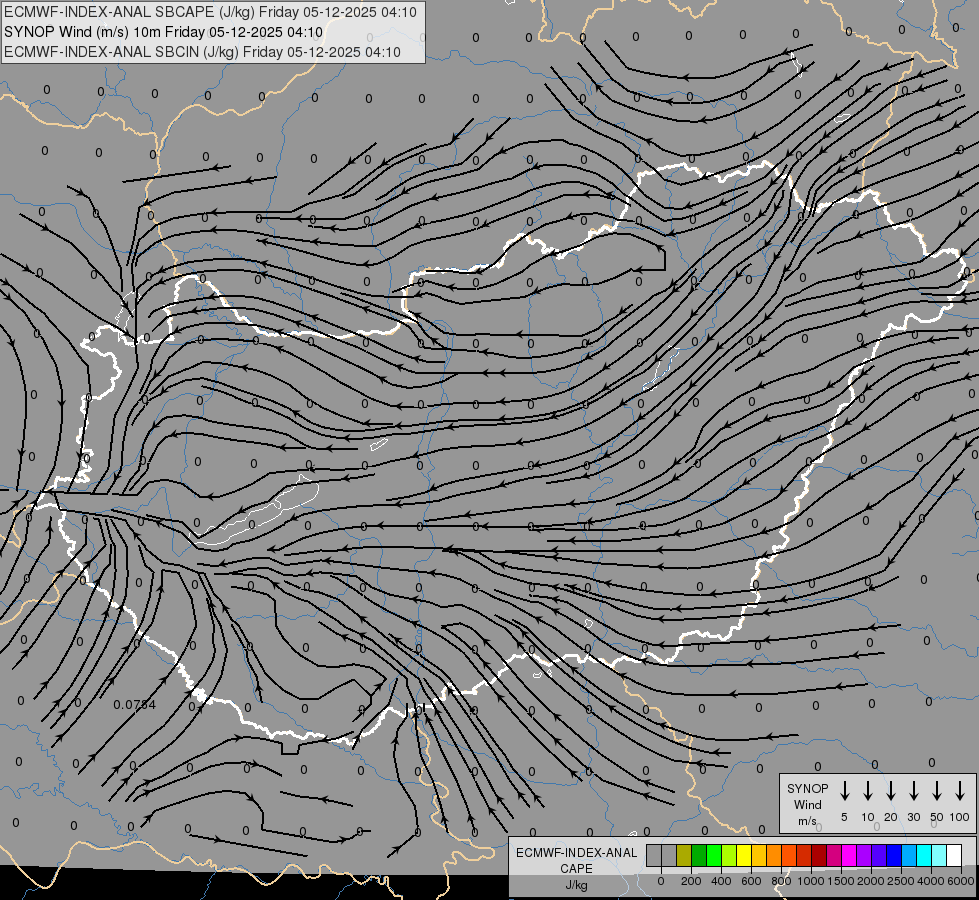Click the 2000 tick label on the CAPE scale
979x900 pixels.
pos(871,881)
